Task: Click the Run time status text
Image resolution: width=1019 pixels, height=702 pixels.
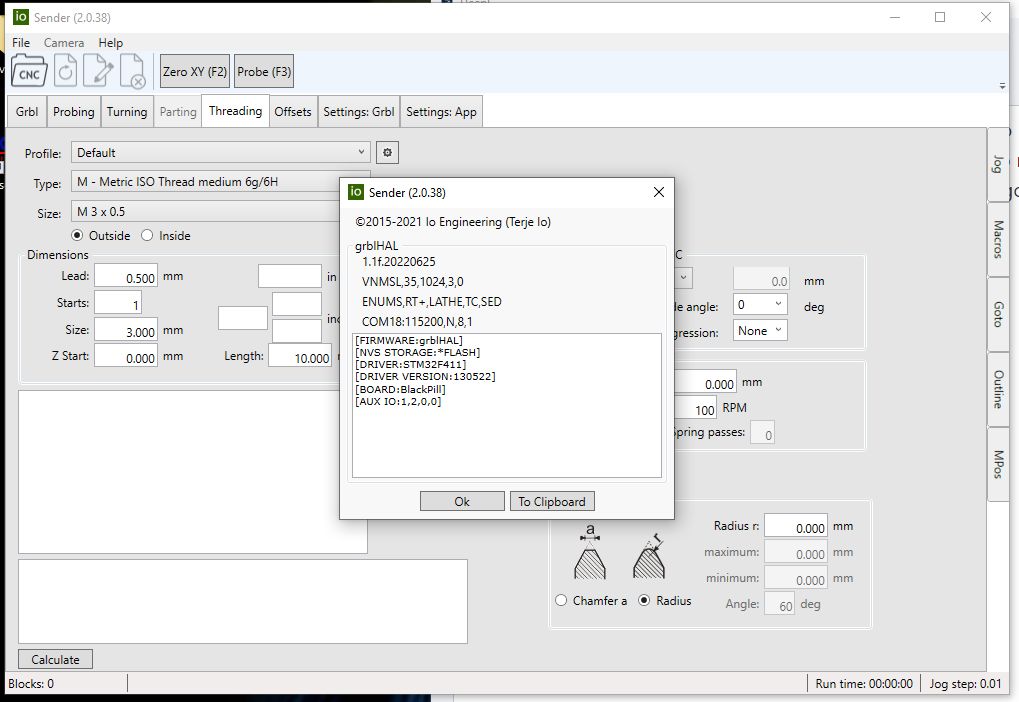Action: click(864, 684)
